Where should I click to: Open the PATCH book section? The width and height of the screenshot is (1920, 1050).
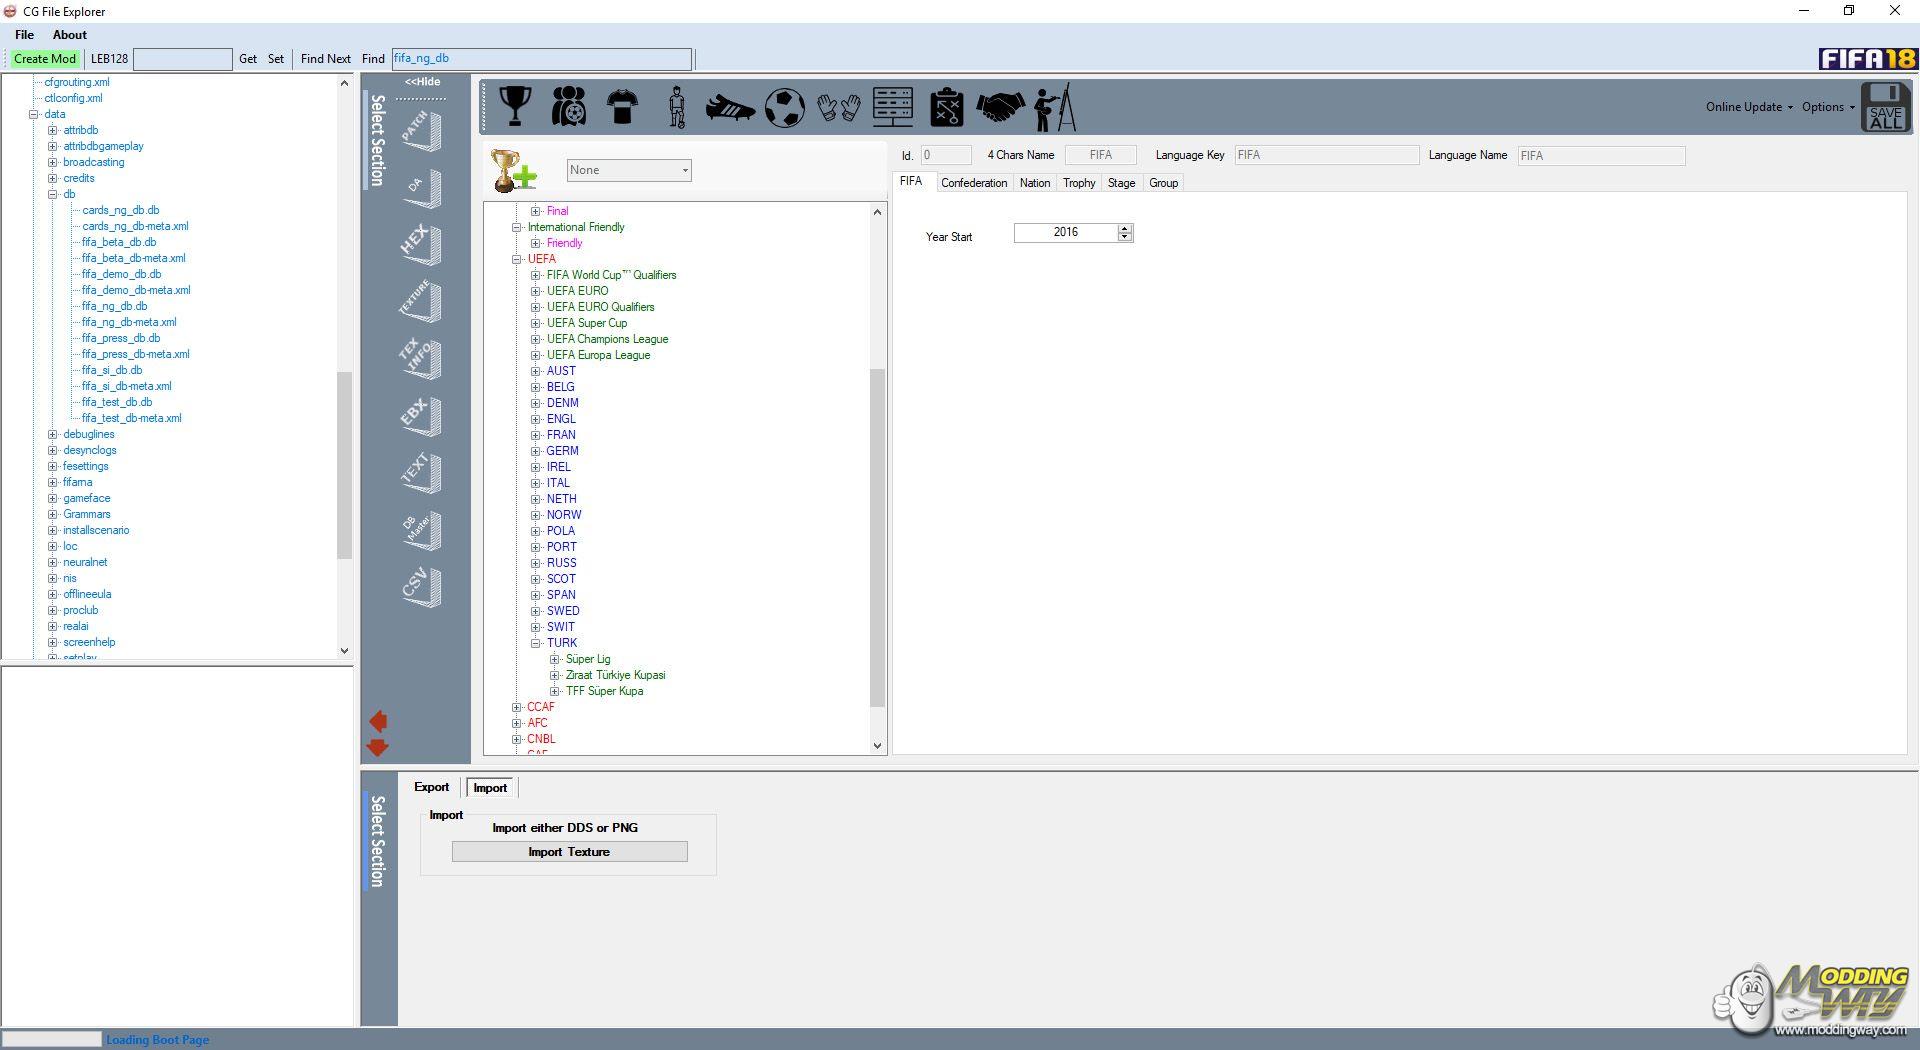[421, 131]
